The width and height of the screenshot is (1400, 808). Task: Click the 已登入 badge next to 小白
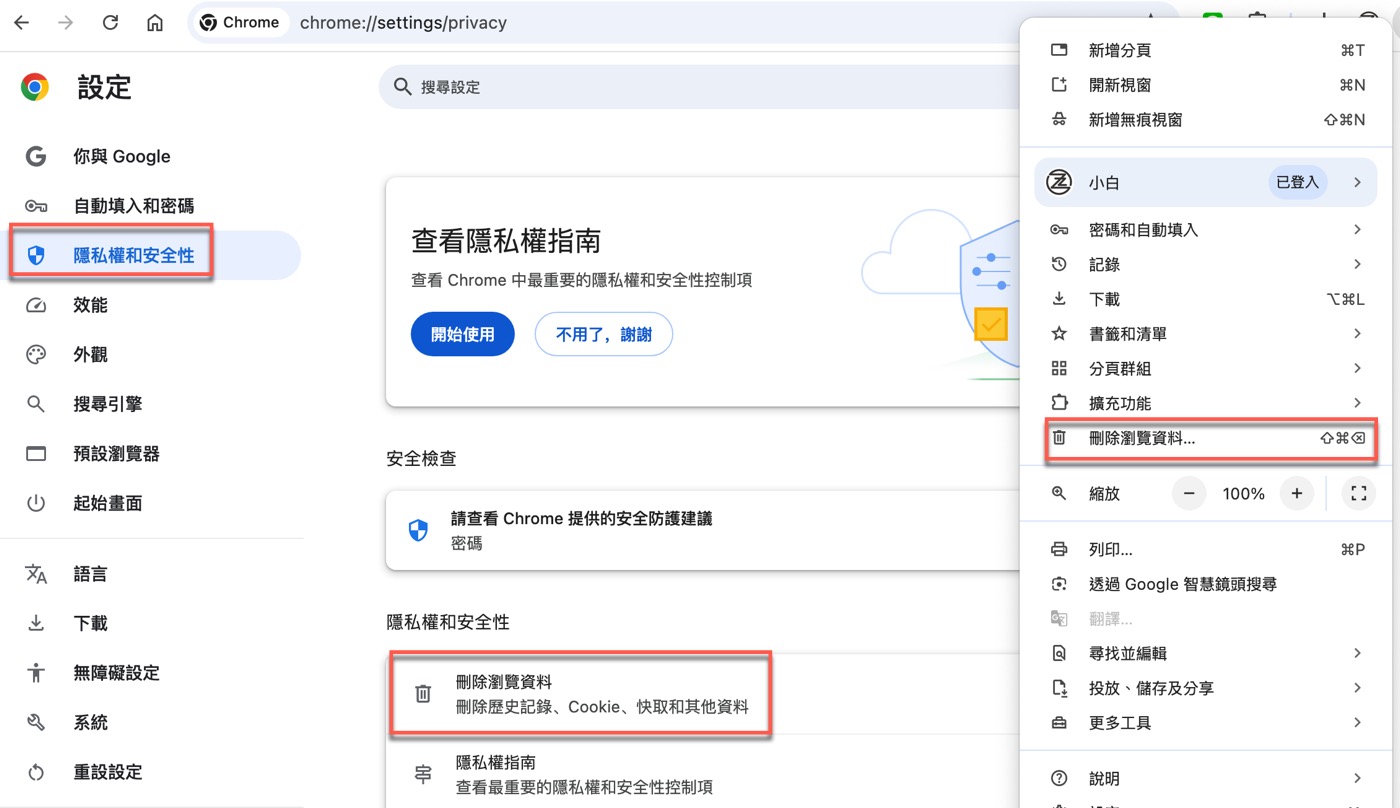(x=1298, y=182)
